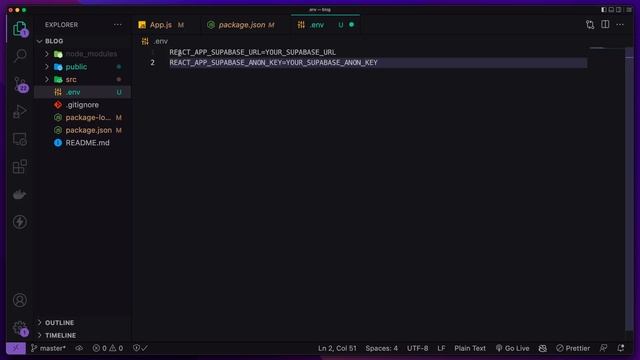Click master branch in status bar
Image resolution: width=640 pixels, height=360 pixels.
(x=48, y=348)
